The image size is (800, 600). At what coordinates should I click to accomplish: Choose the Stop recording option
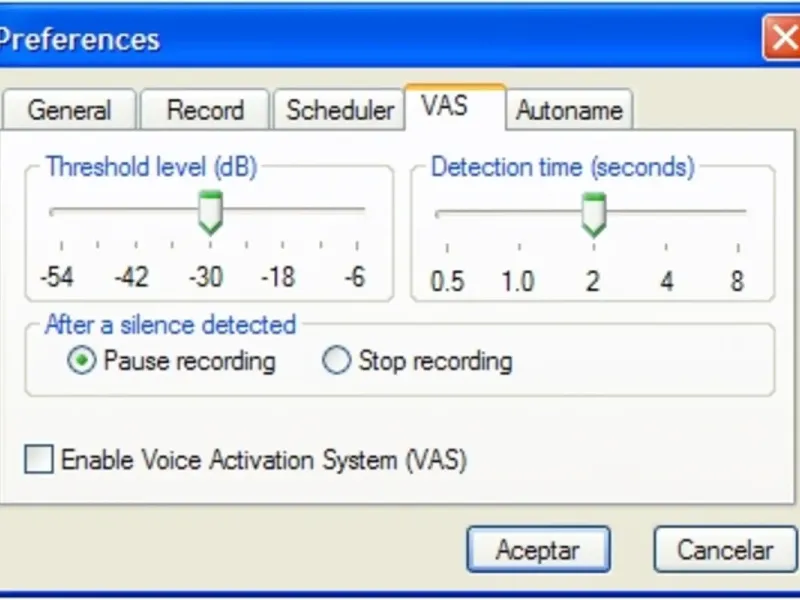tap(337, 360)
